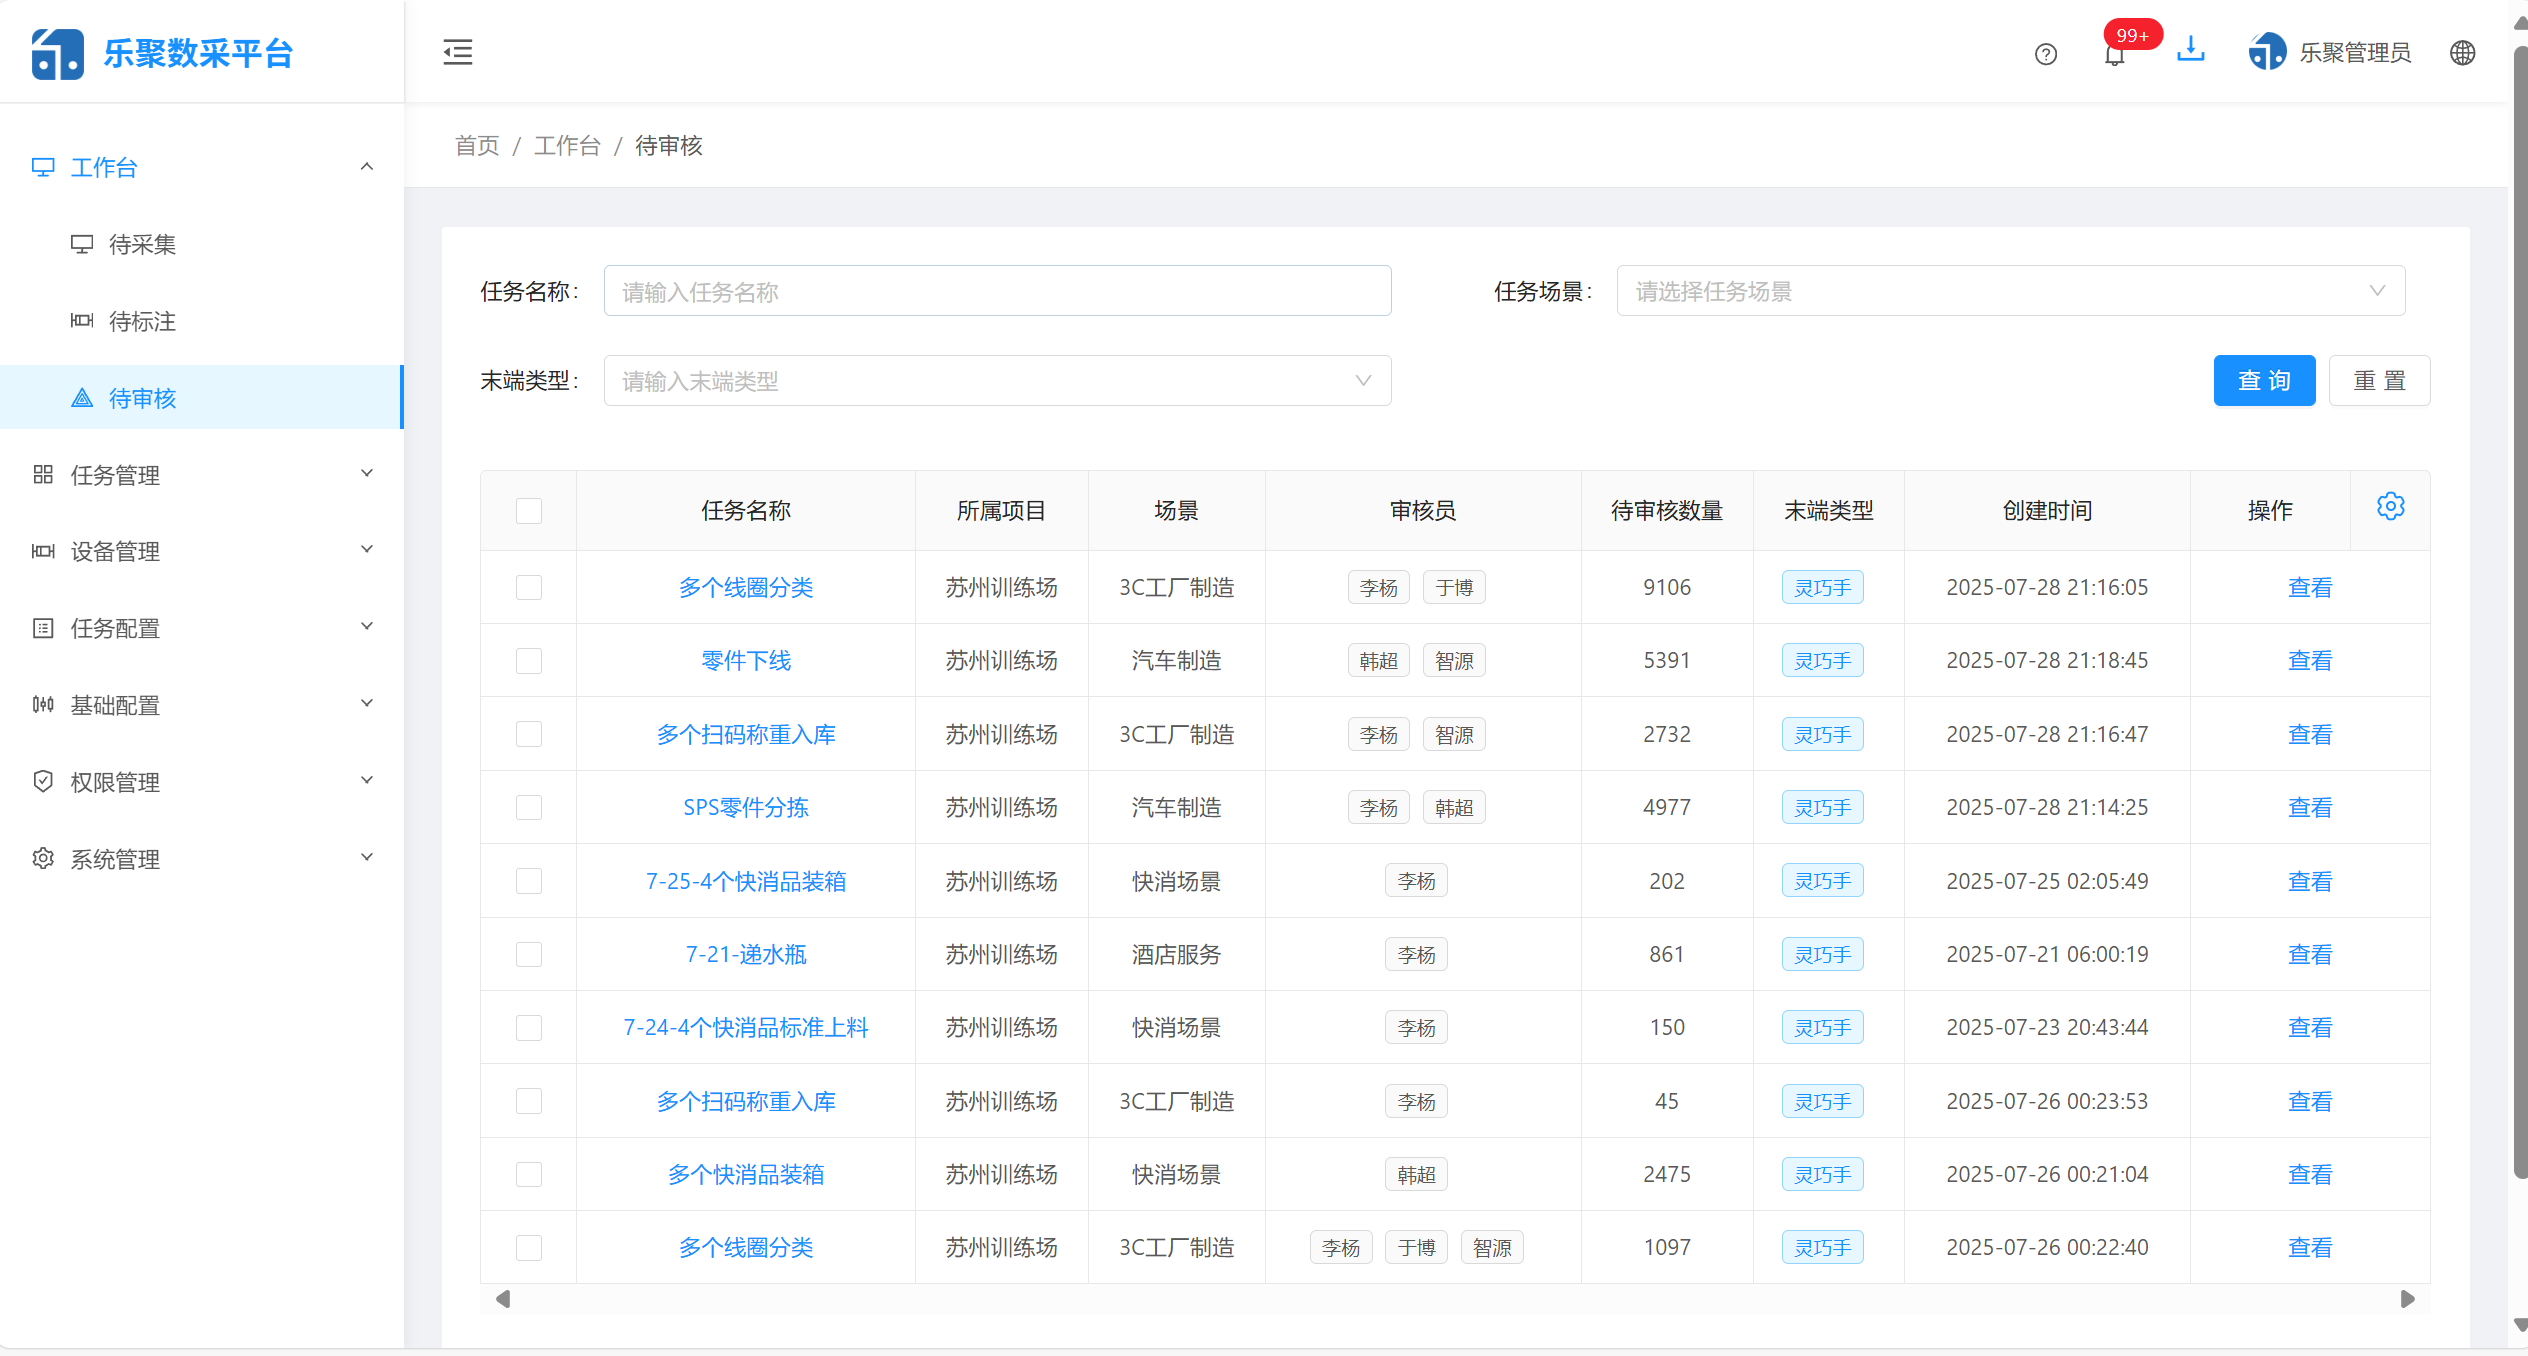
Task: Open the 待采集 menu item
Action: [x=142, y=244]
